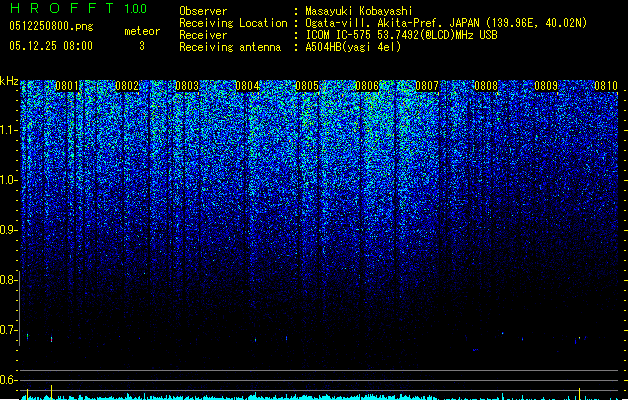Click the 'meteor' count label

142,31
